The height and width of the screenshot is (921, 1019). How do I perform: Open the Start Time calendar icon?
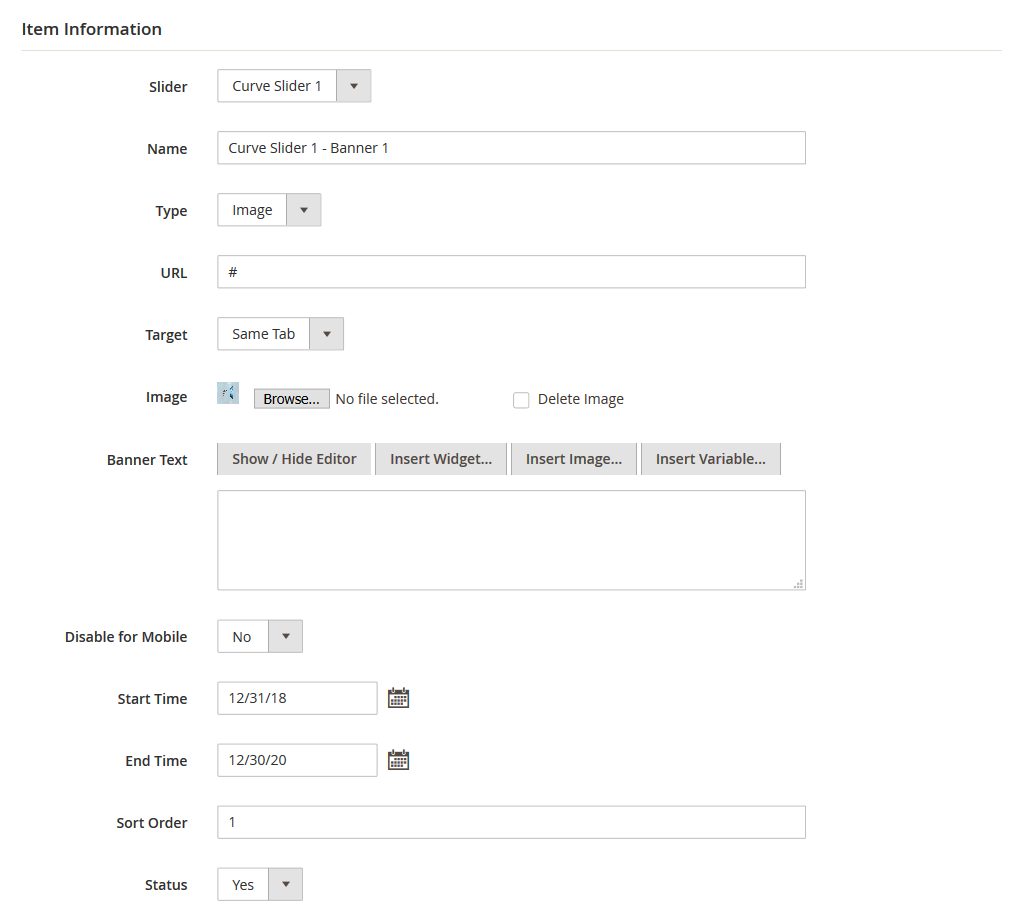(398, 698)
